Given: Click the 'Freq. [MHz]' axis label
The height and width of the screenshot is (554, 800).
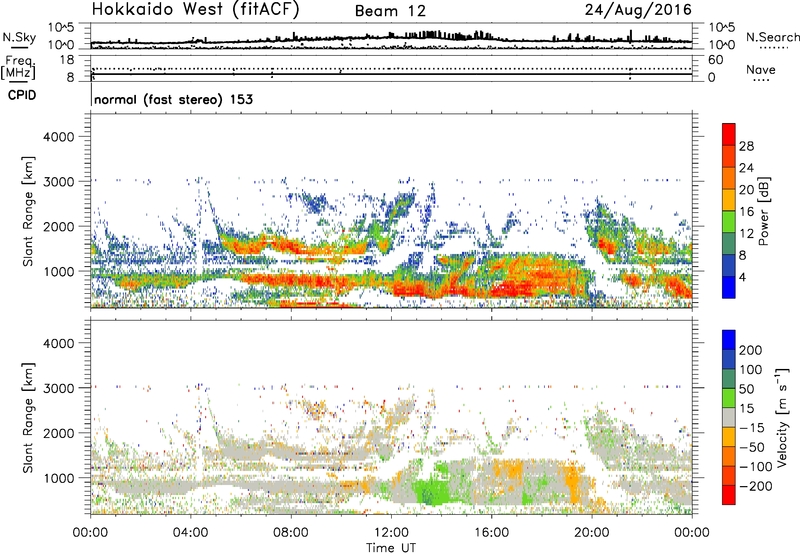Looking at the screenshot, I should pos(19,68).
